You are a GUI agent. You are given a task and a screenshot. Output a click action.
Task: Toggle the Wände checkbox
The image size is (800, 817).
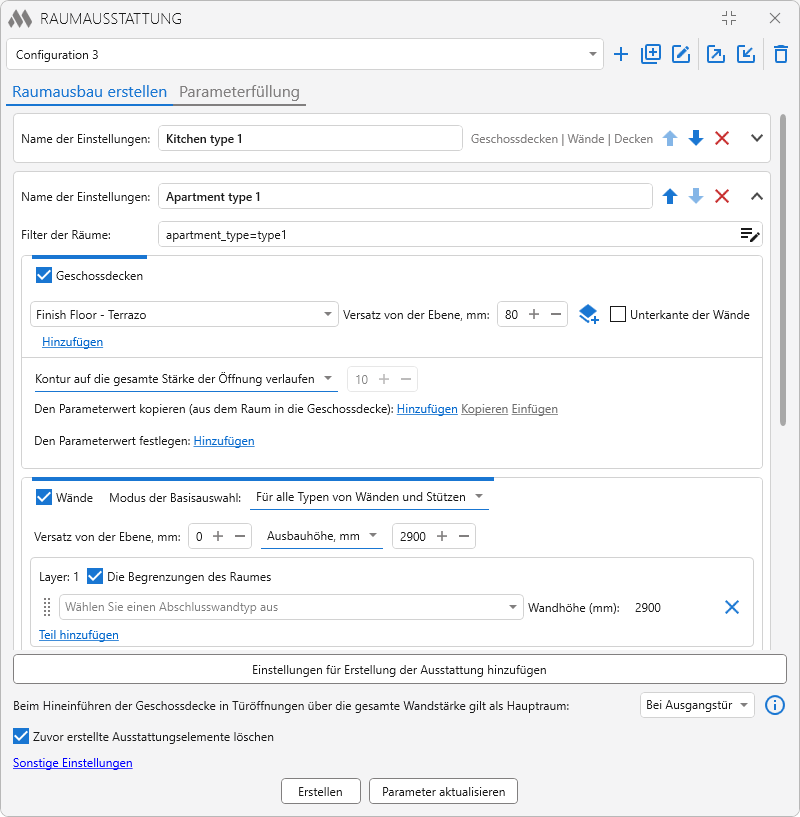click(x=44, y=497)
